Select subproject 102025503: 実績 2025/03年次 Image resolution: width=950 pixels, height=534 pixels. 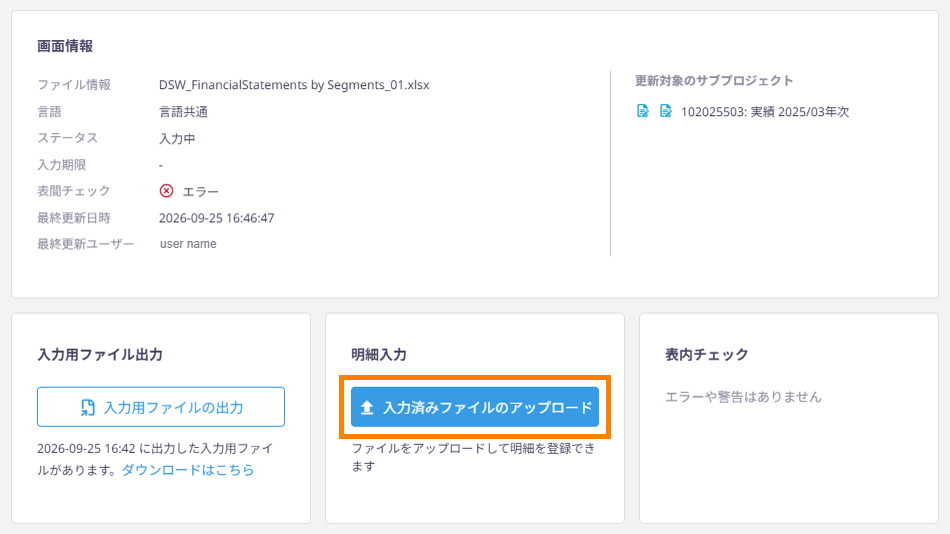(x=765, y=112)
